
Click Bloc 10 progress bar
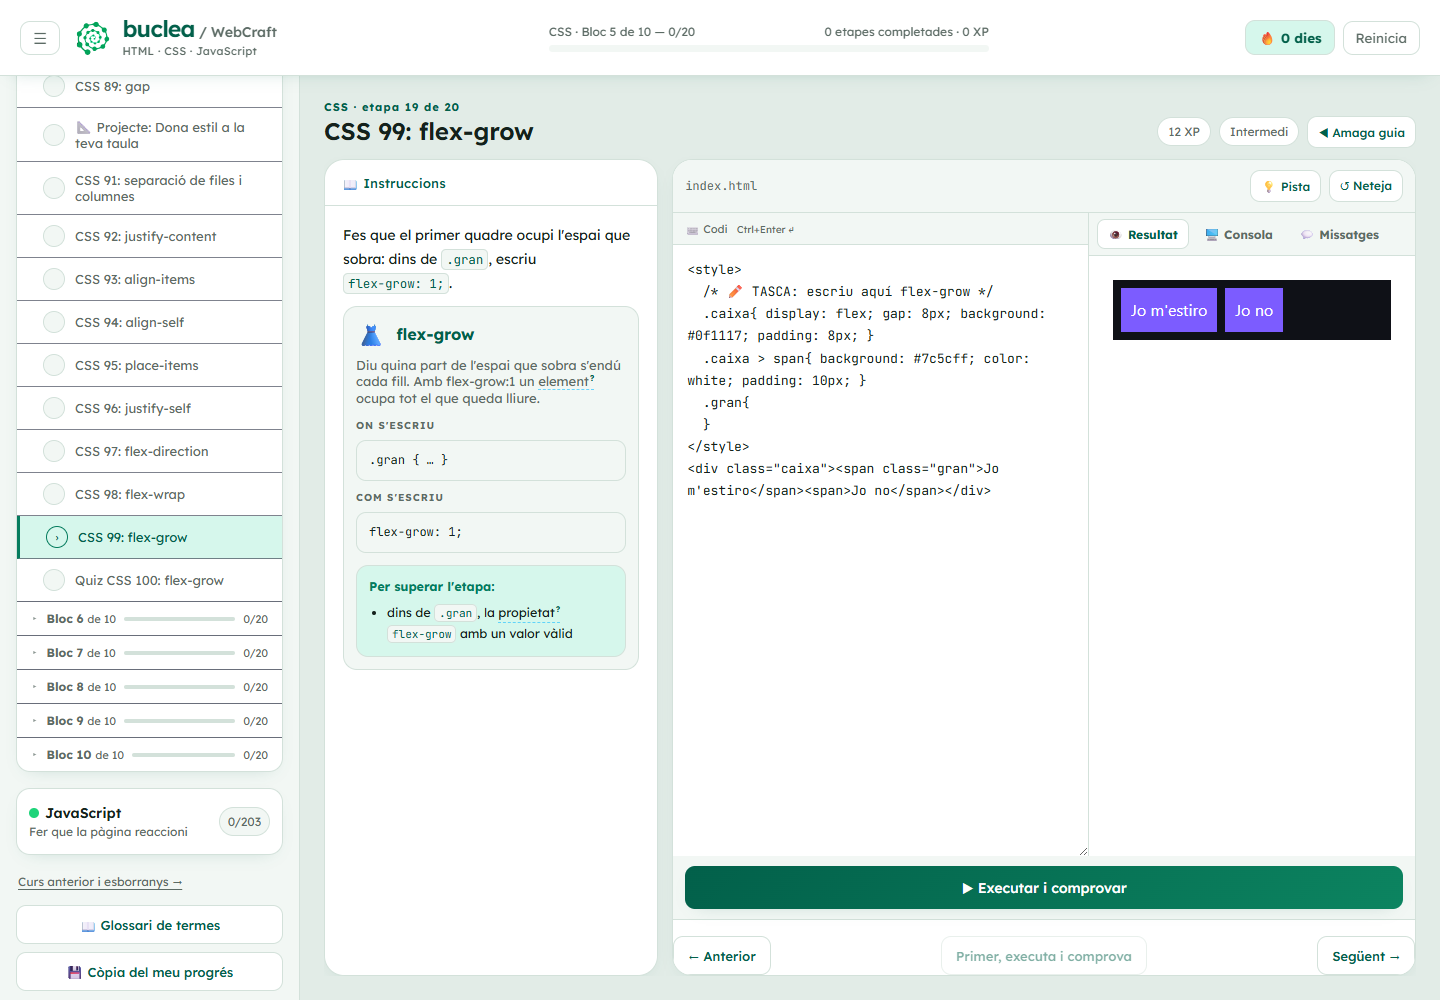[x=183, y=755]
